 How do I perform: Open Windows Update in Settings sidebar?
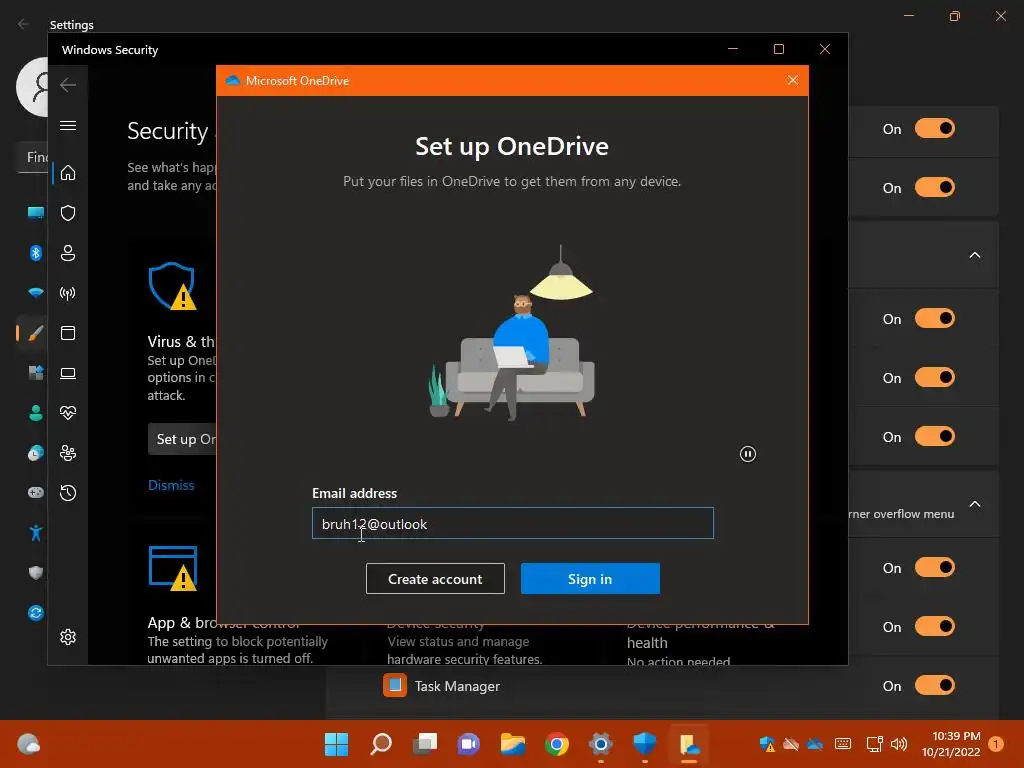point(36,613)
